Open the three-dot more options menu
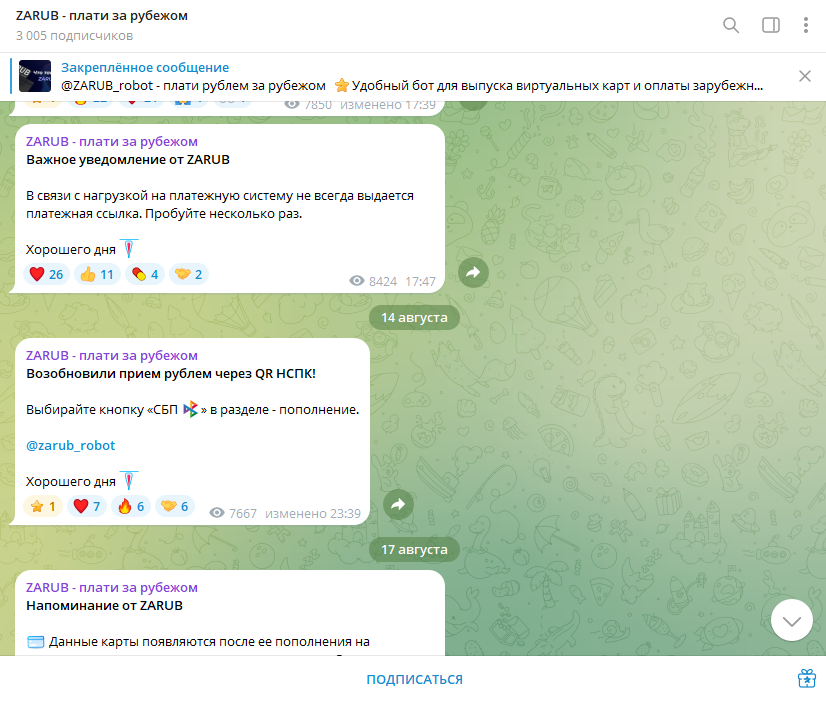The image size is (826, 702). [x=805, y=25]
